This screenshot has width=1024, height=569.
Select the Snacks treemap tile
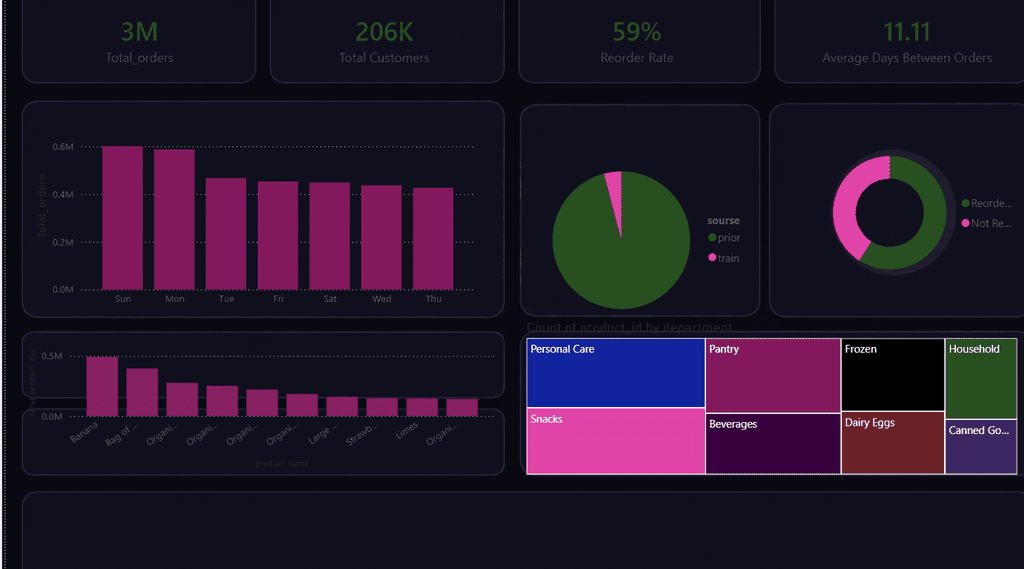point(615,441)
